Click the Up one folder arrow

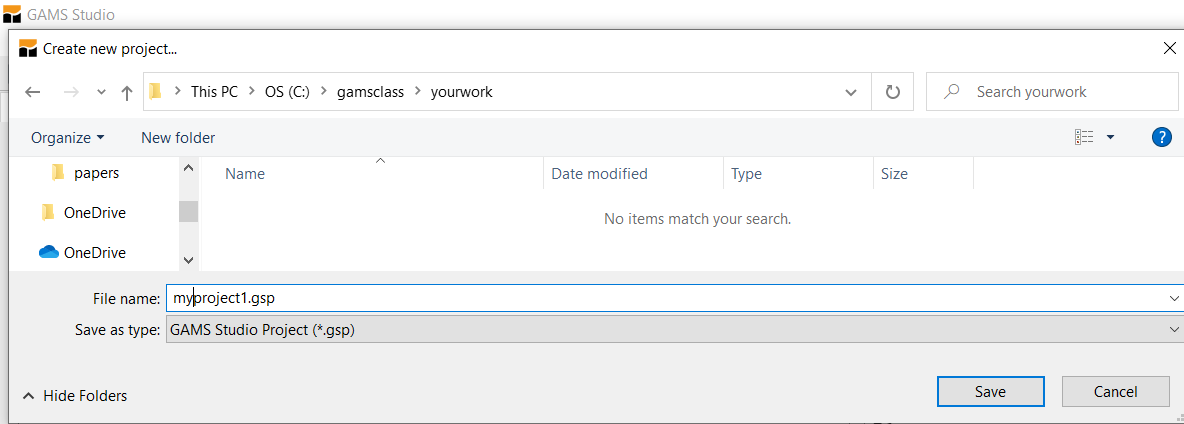coord(127,92)
